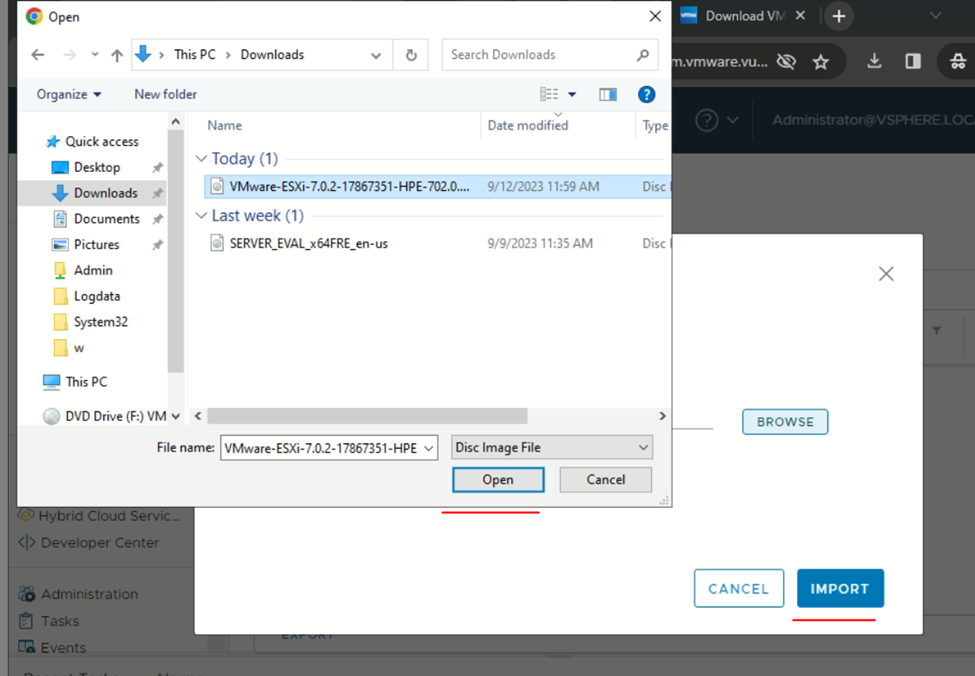Click the Open button
Image resolution: width=975 pixels, height=676 pixels.
(498, 479)
